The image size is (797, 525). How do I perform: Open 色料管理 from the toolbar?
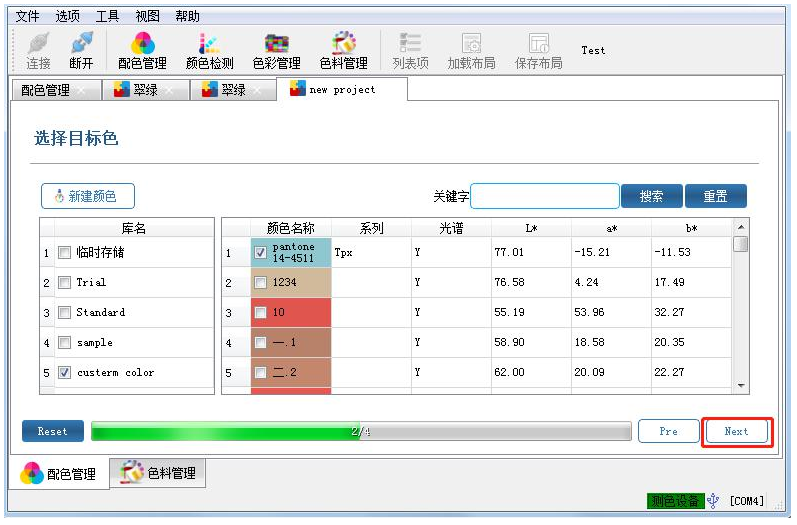343,49
